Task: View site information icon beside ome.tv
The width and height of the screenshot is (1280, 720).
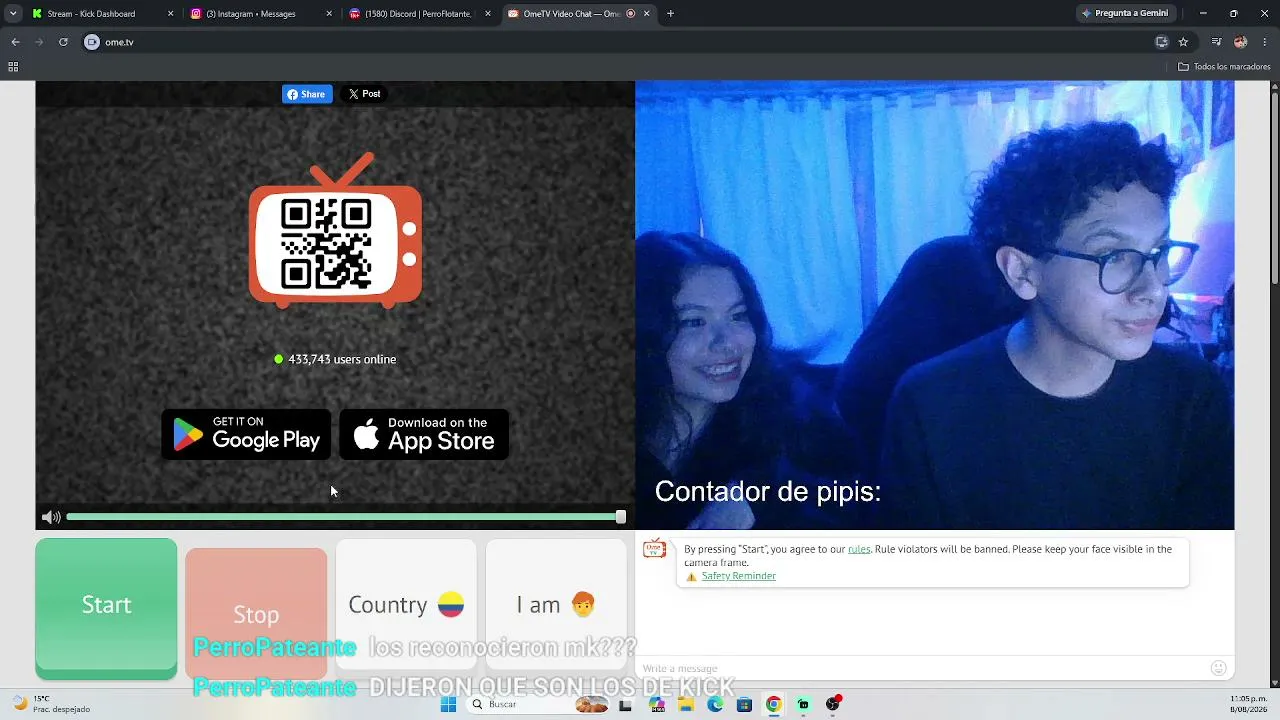Action: point(92,42)
